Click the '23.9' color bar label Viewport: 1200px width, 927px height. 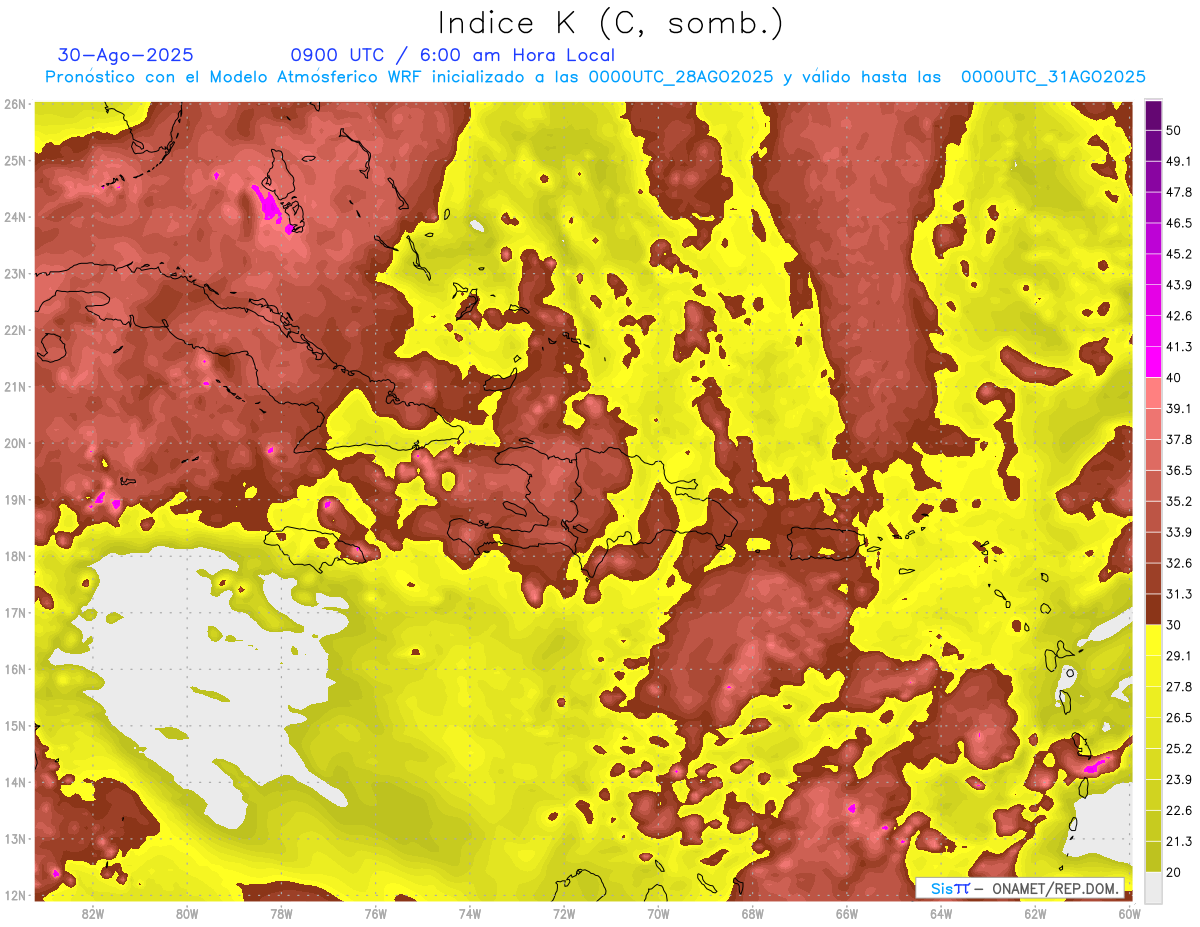(x=1178, y=780)
